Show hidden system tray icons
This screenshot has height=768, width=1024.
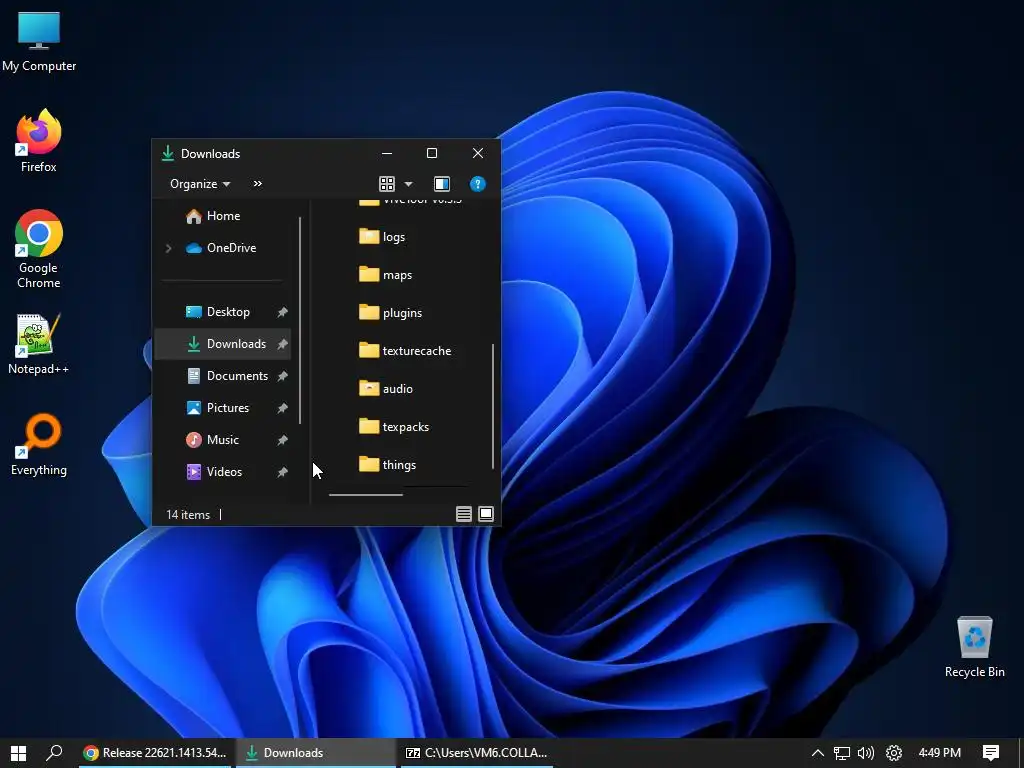(818, 753)
